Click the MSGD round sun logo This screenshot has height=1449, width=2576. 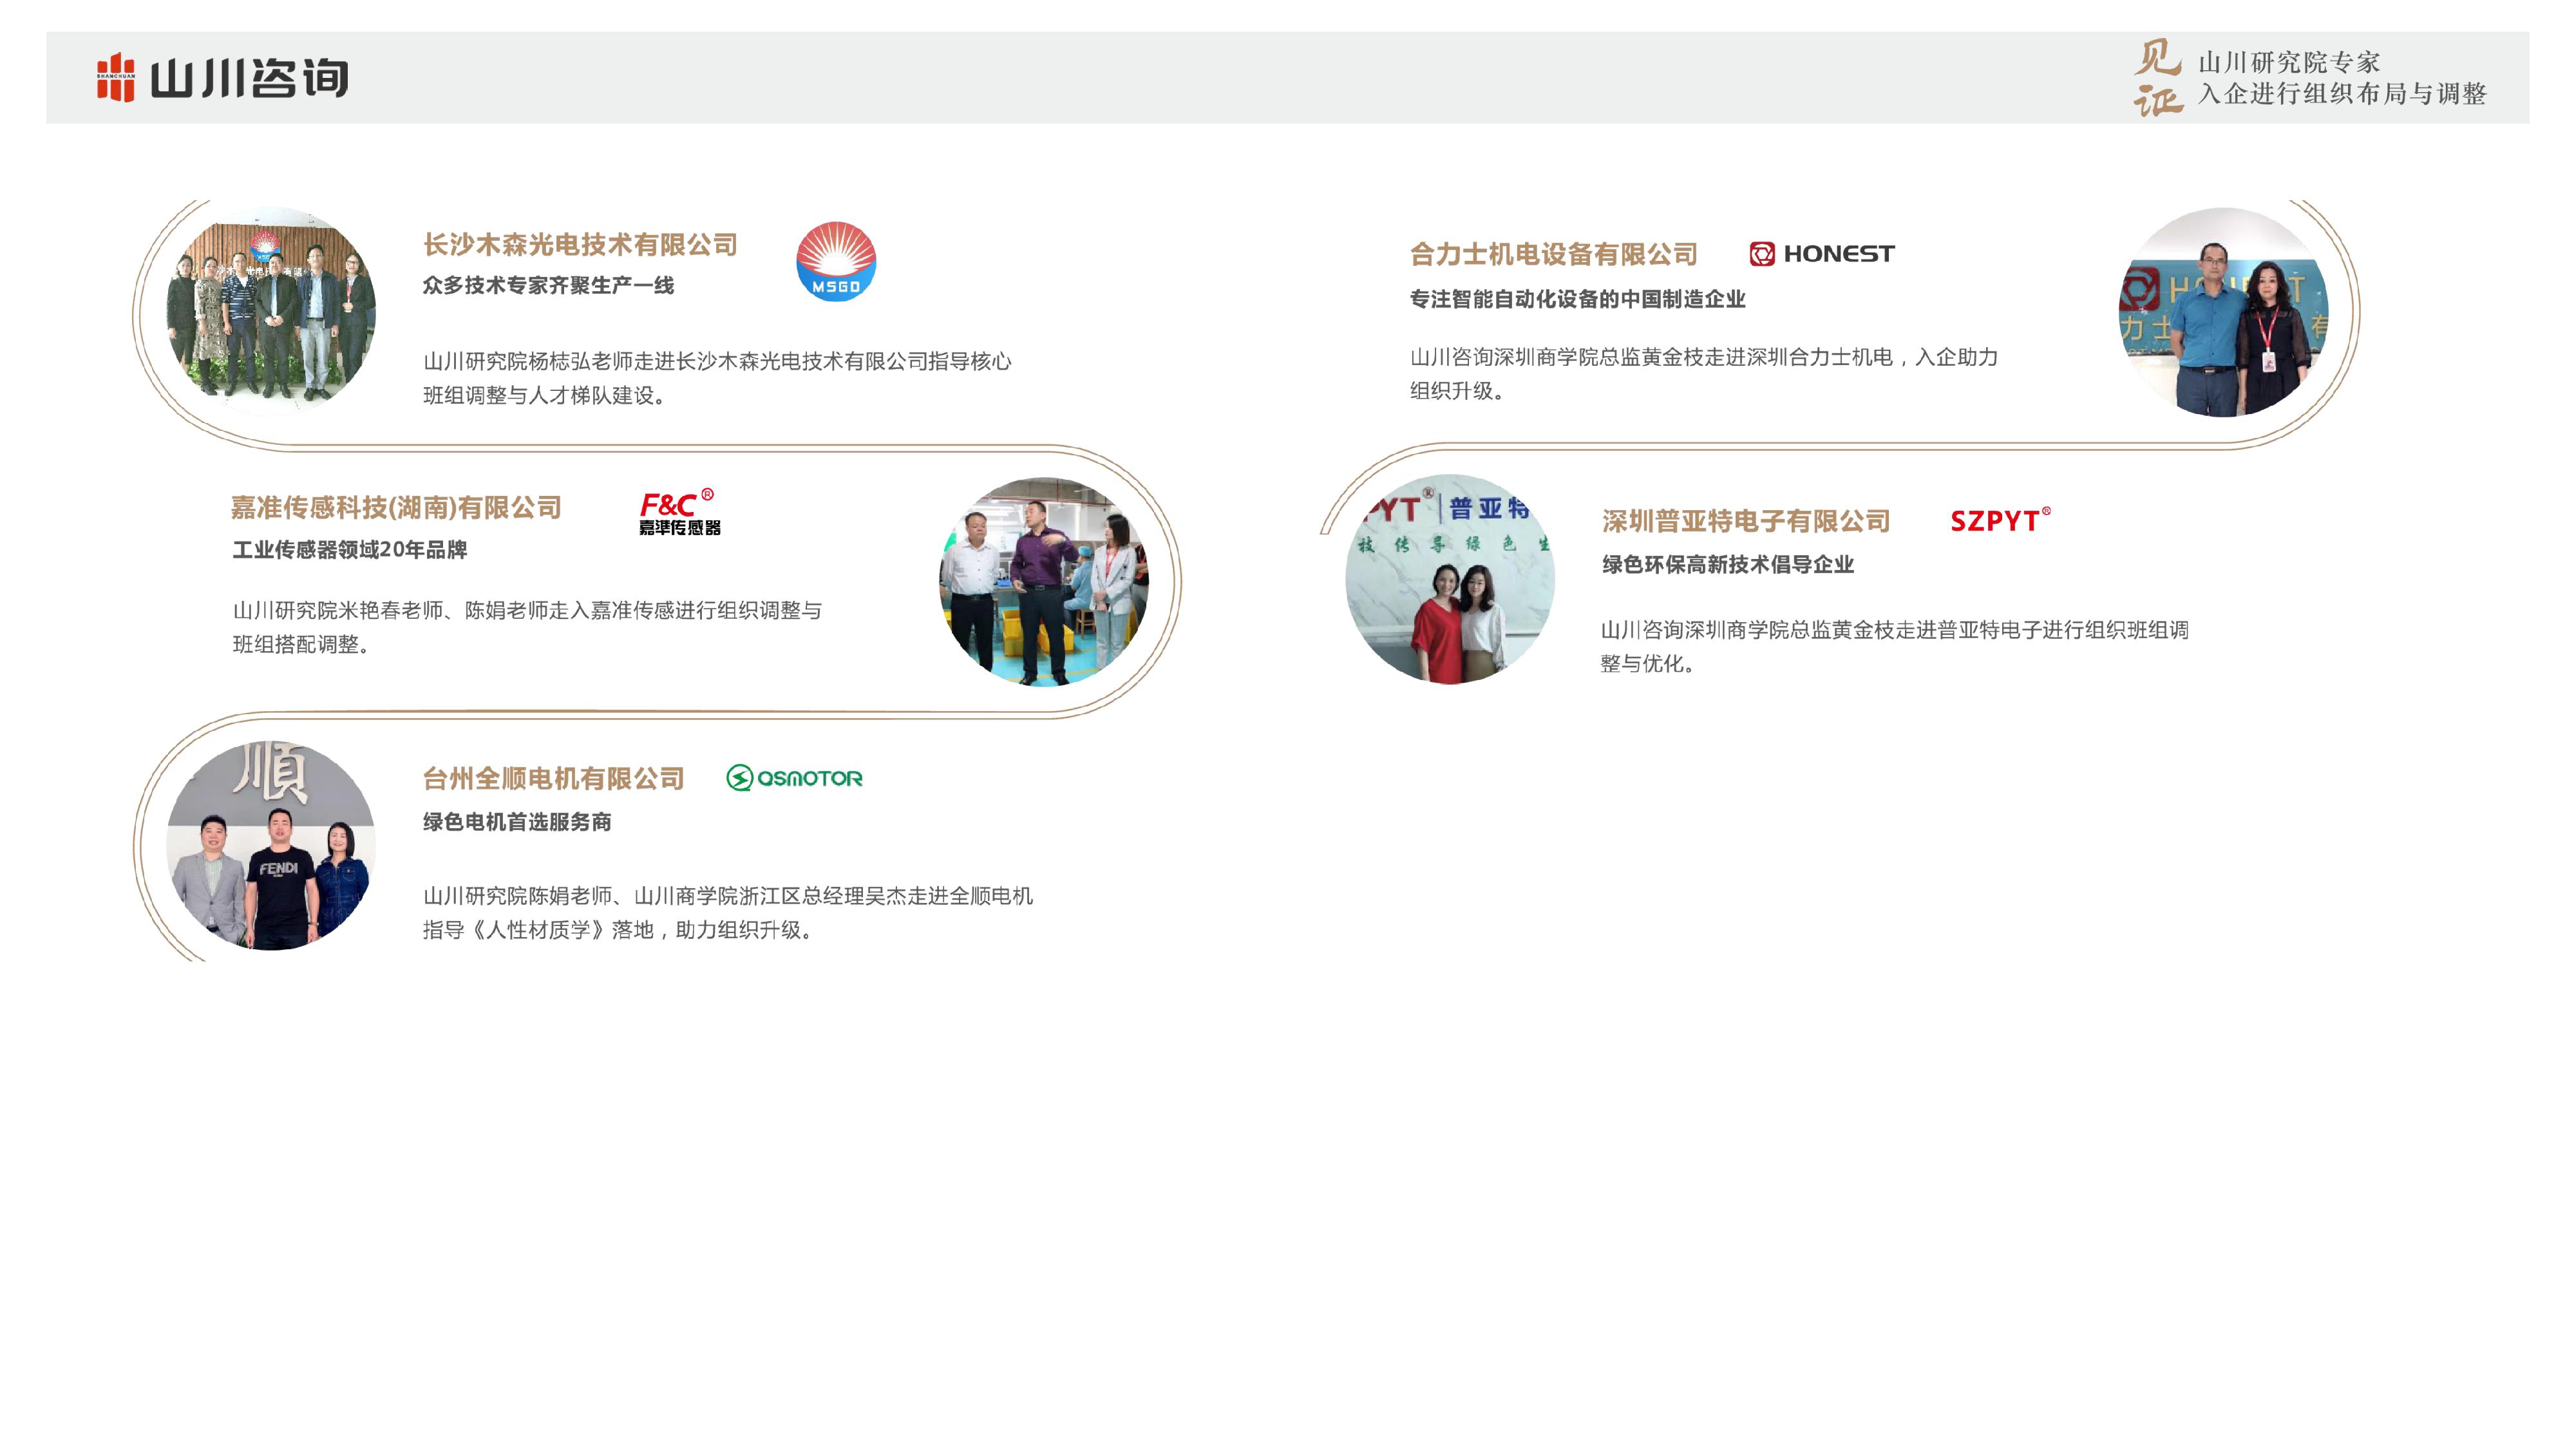pyautogui.click(x=836, y=261)
